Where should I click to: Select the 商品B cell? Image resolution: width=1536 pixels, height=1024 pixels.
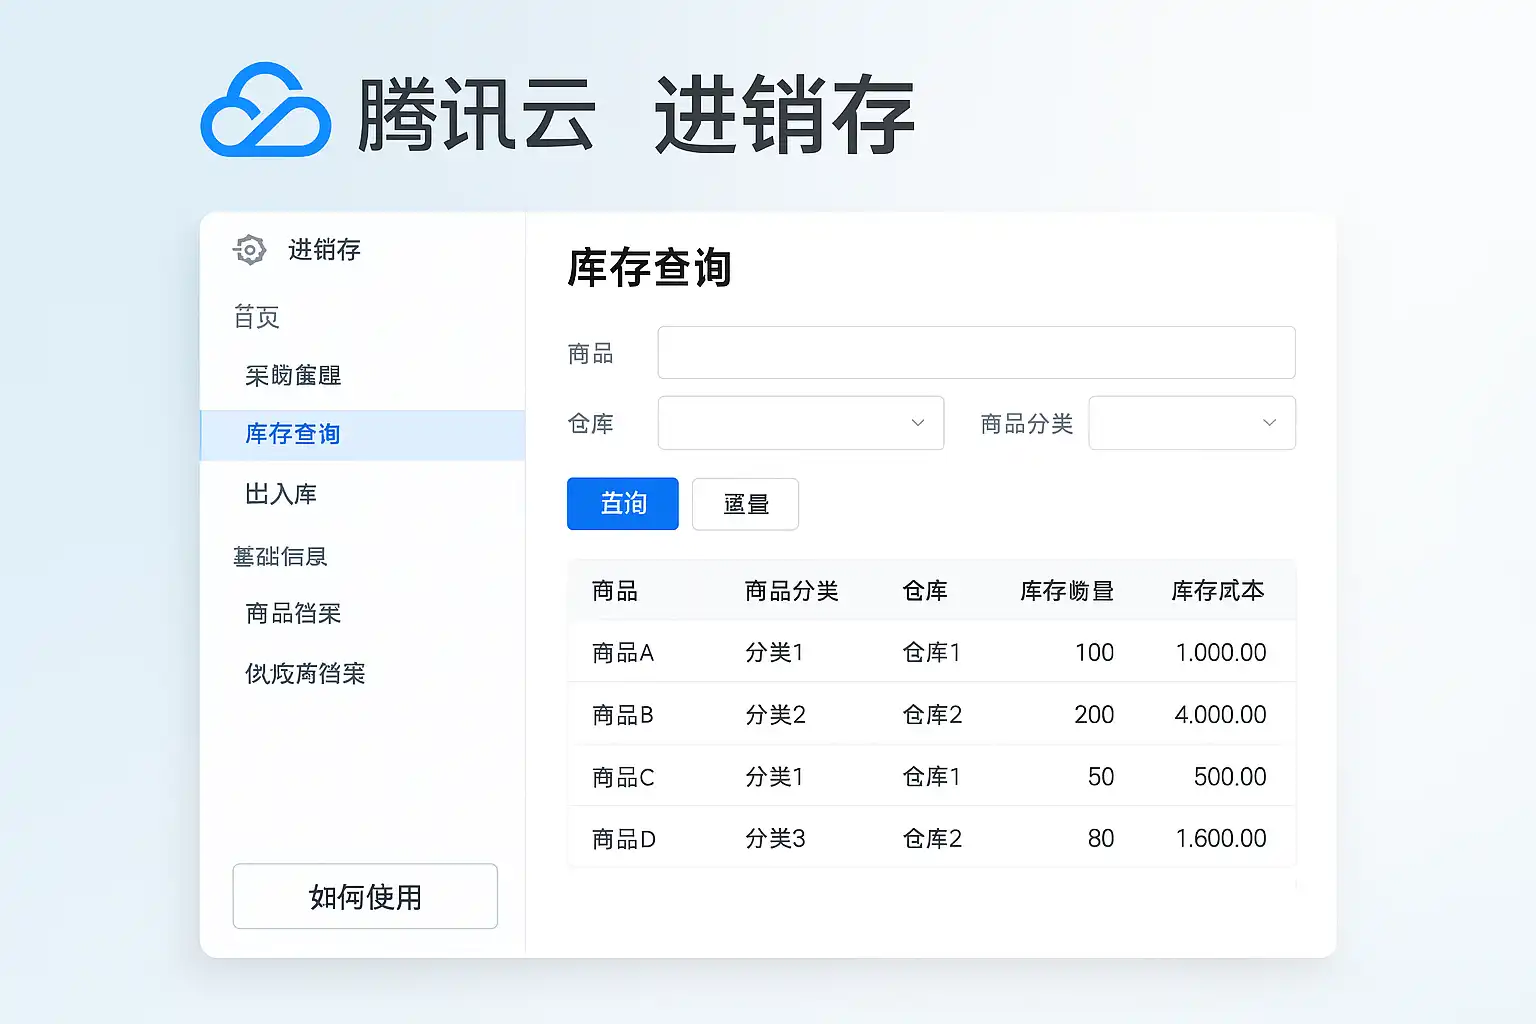pos(623,715)
